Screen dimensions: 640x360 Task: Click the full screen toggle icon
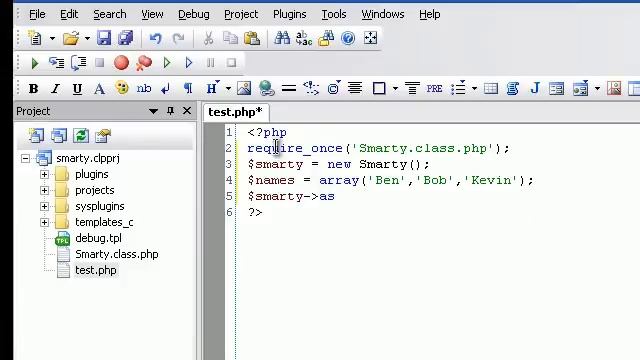[x=371, y=38]
